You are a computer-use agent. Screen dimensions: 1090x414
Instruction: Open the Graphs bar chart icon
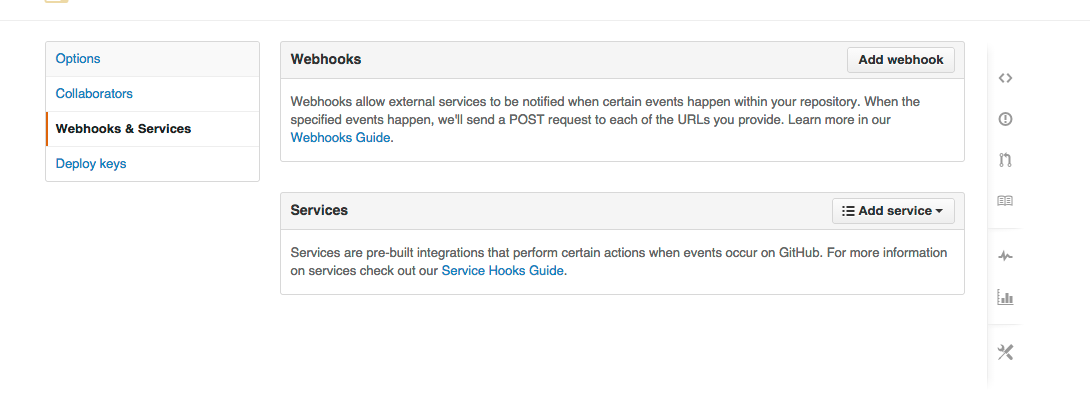click(x=1005, y=297)
